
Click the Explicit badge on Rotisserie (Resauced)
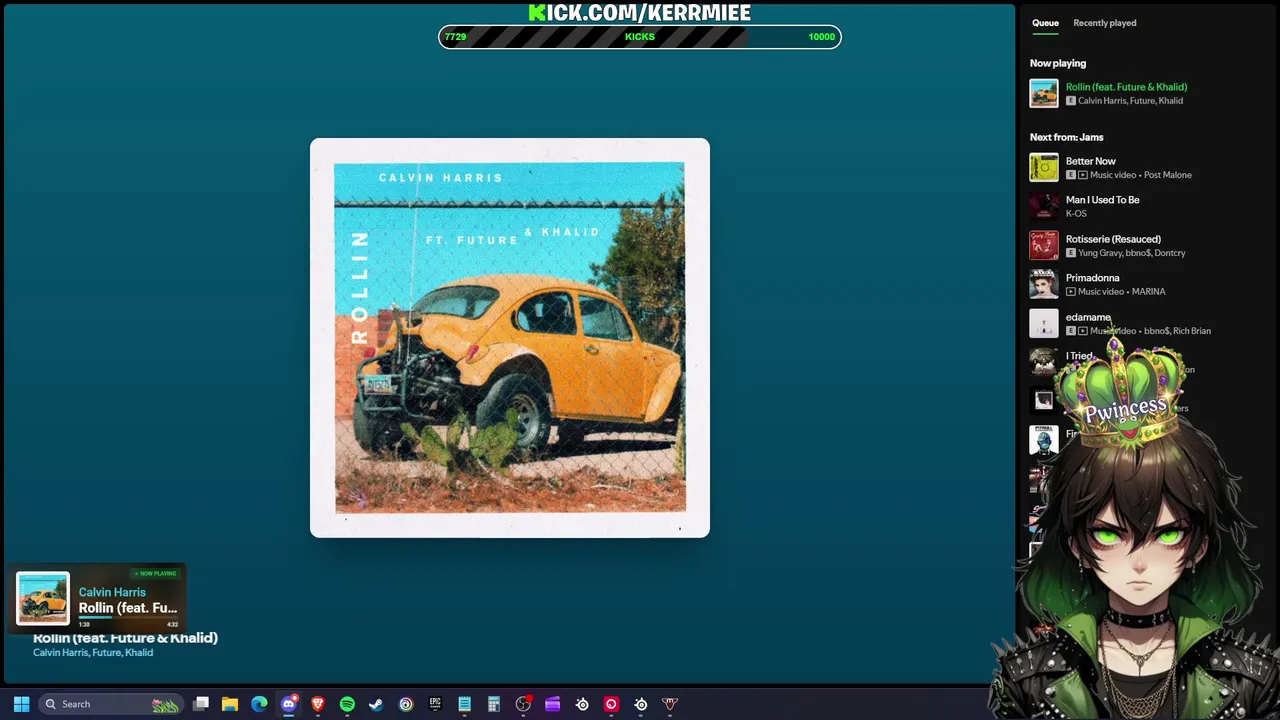point(1071,253)
